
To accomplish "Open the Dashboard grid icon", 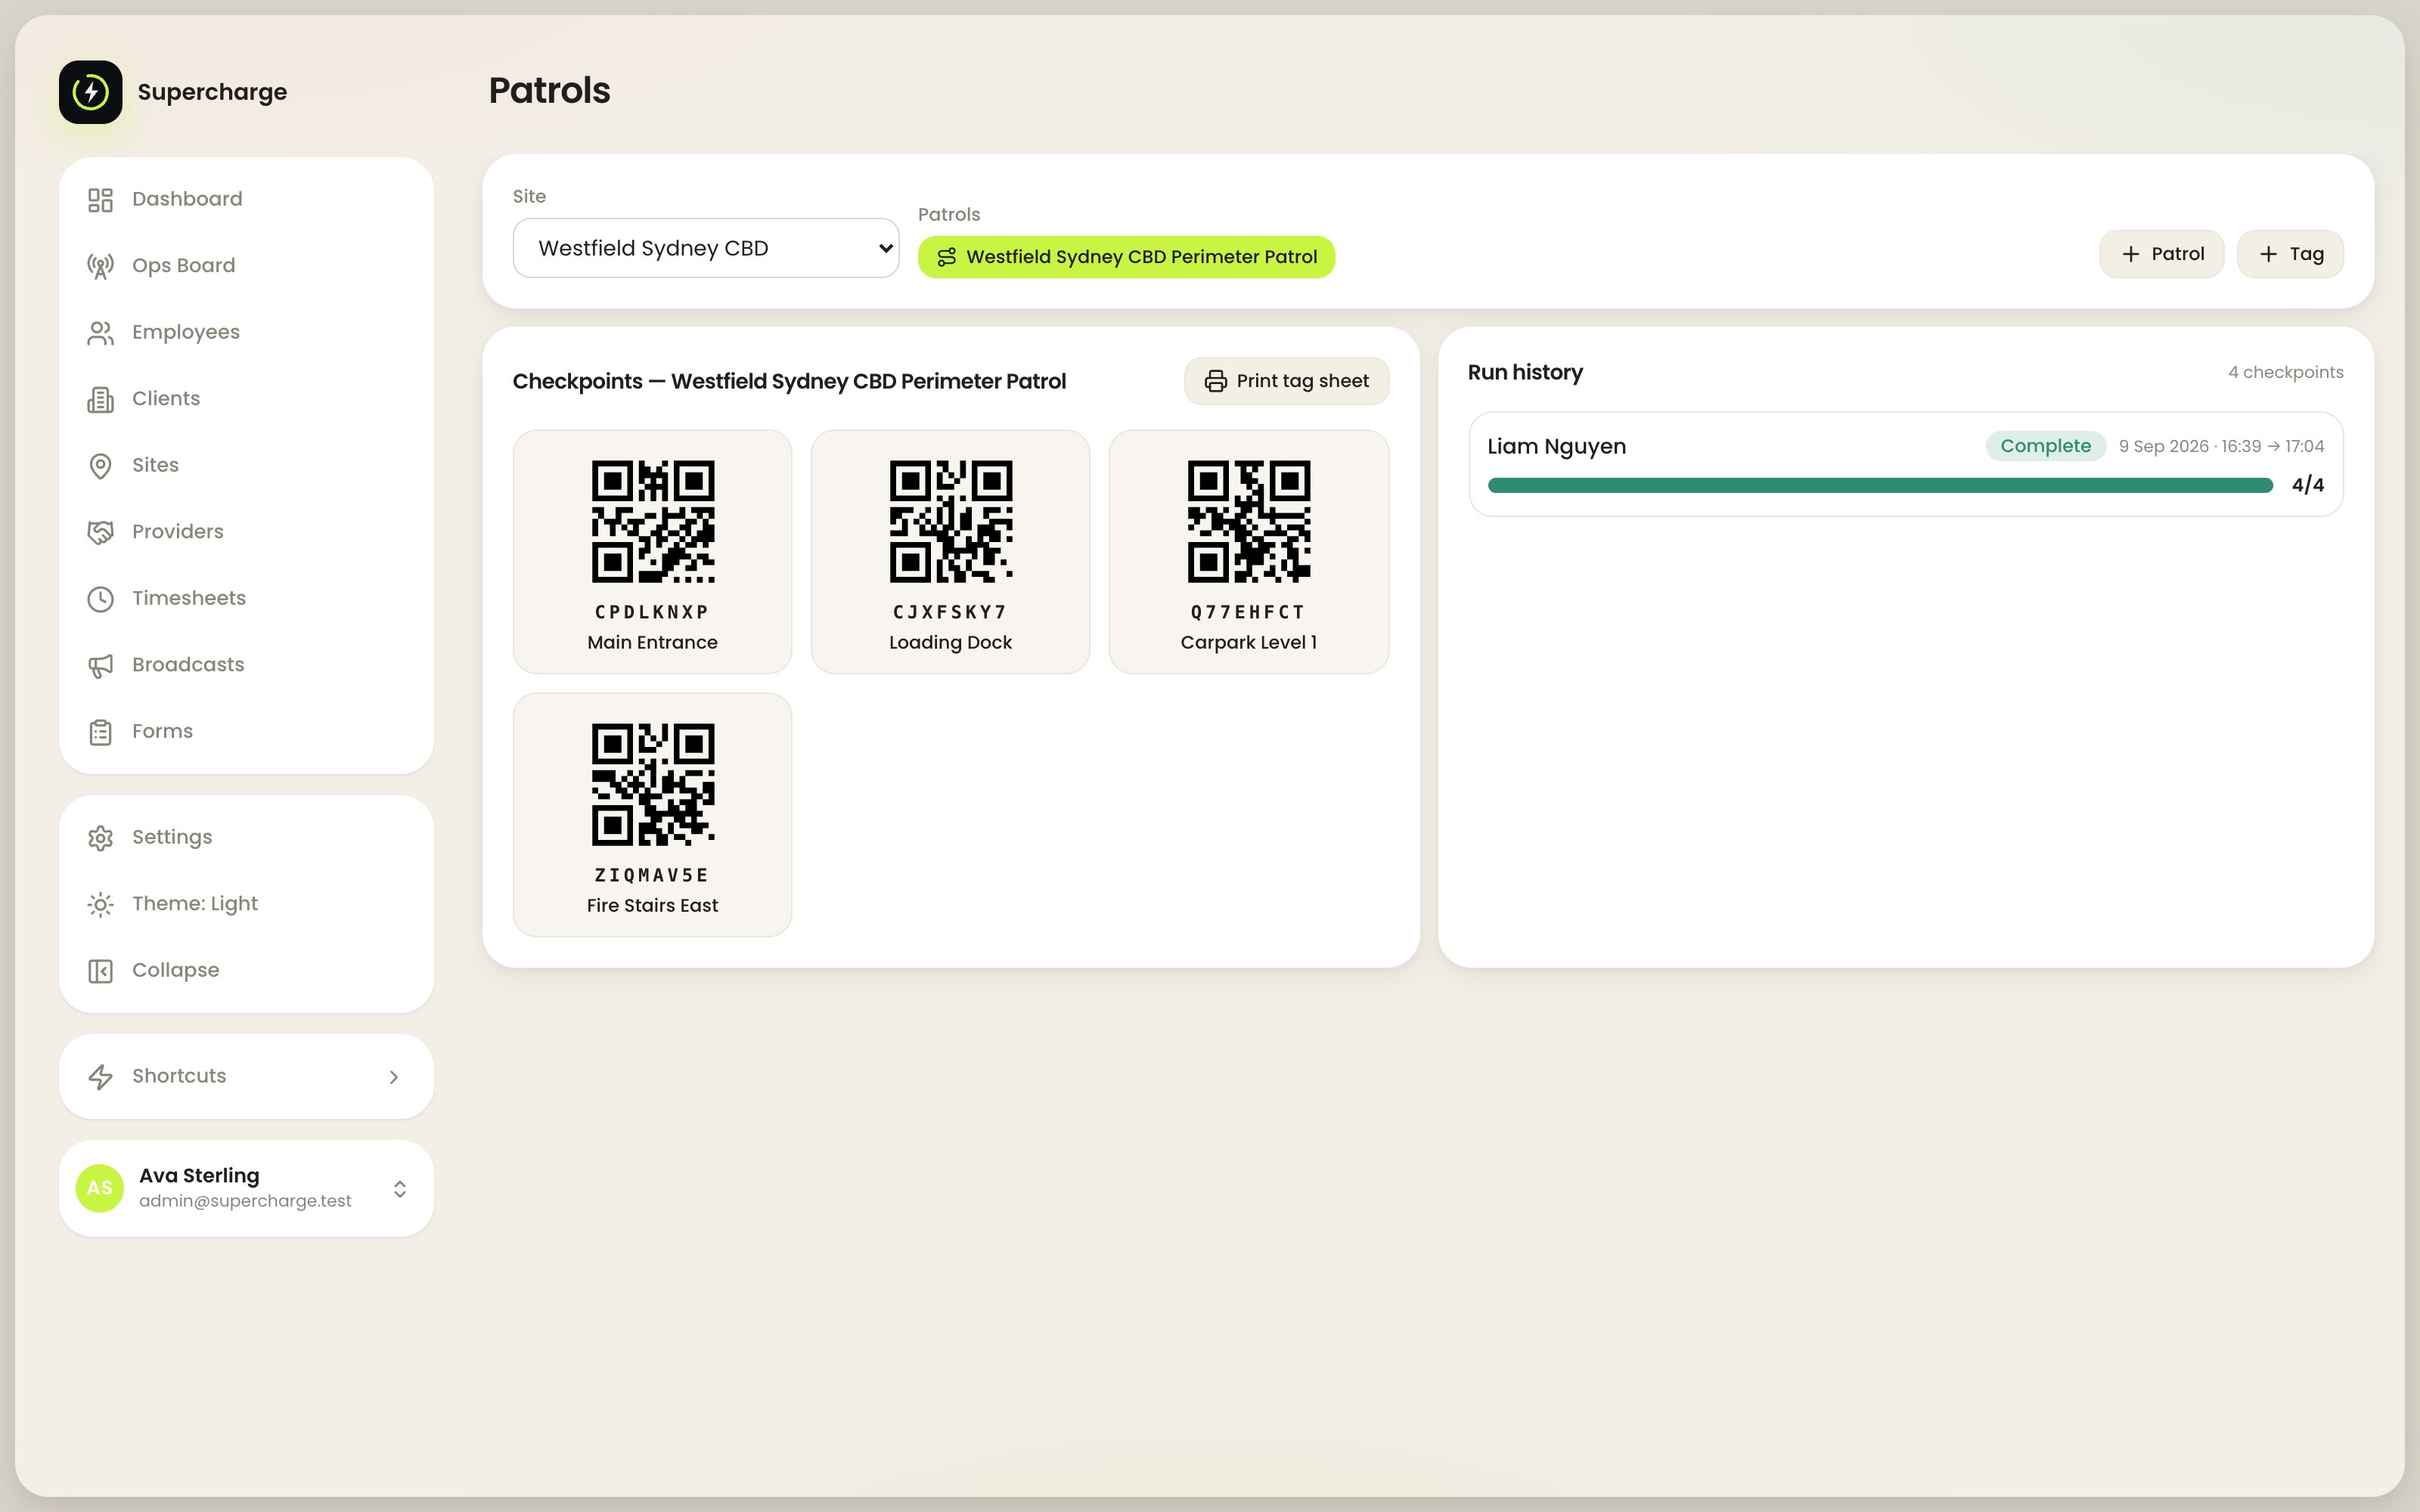I will [x=100, y=200].
